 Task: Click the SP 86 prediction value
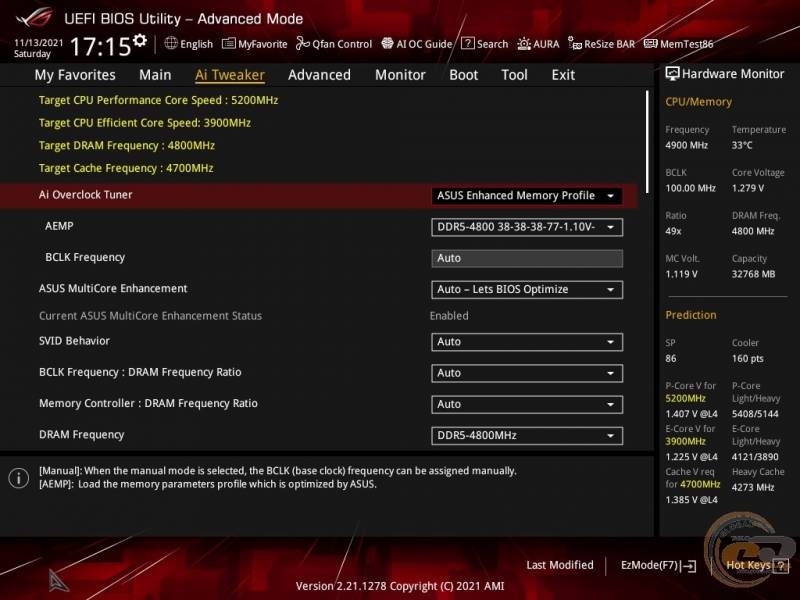(x=670, y=359)
